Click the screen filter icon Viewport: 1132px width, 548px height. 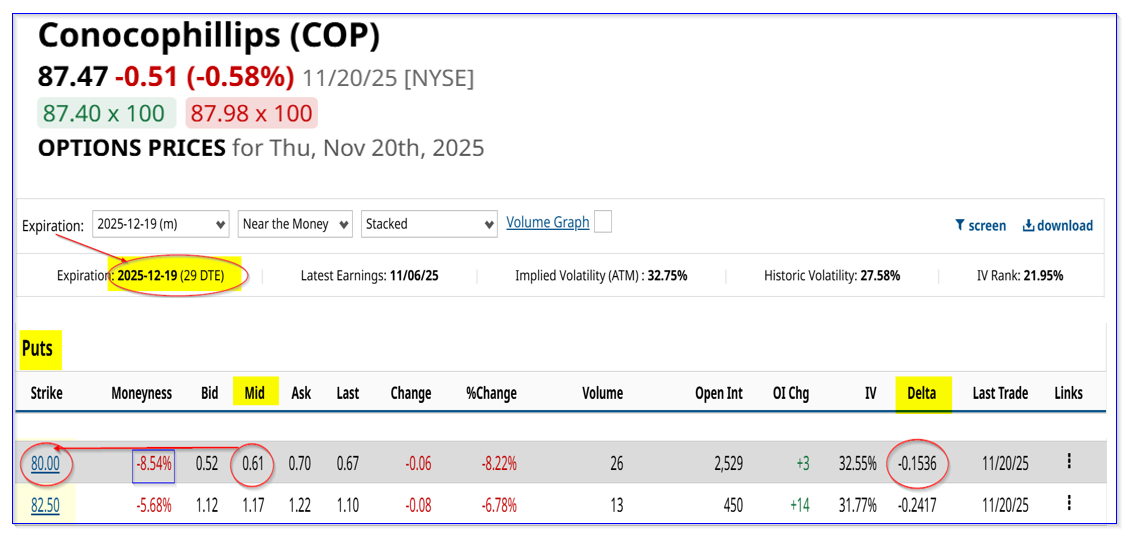tap(960, 226)
